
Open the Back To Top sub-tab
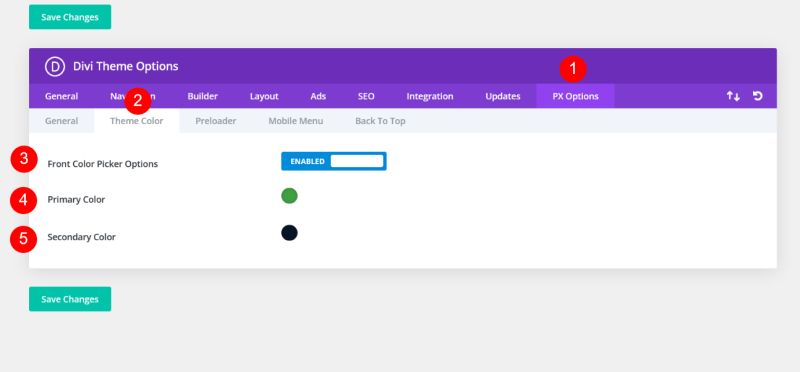(x=380, y=121)
